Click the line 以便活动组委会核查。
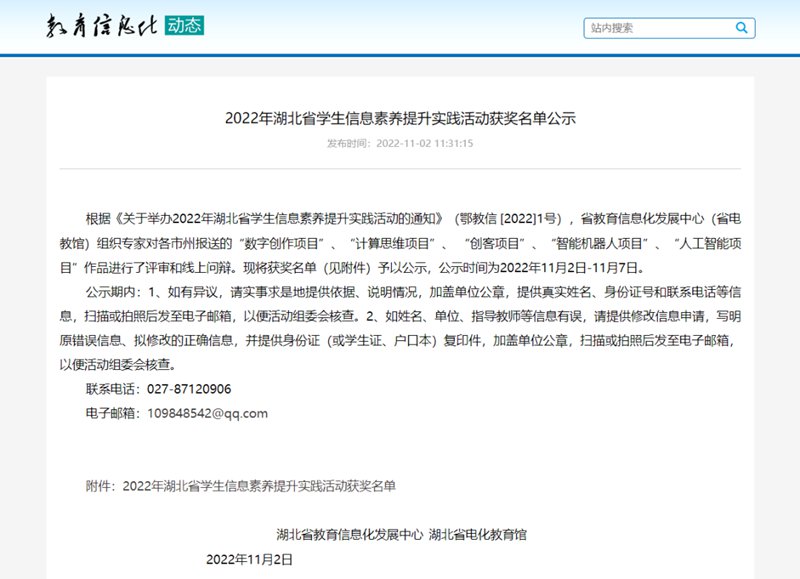This screenshot has height=579, width=800. pos(118,365)
